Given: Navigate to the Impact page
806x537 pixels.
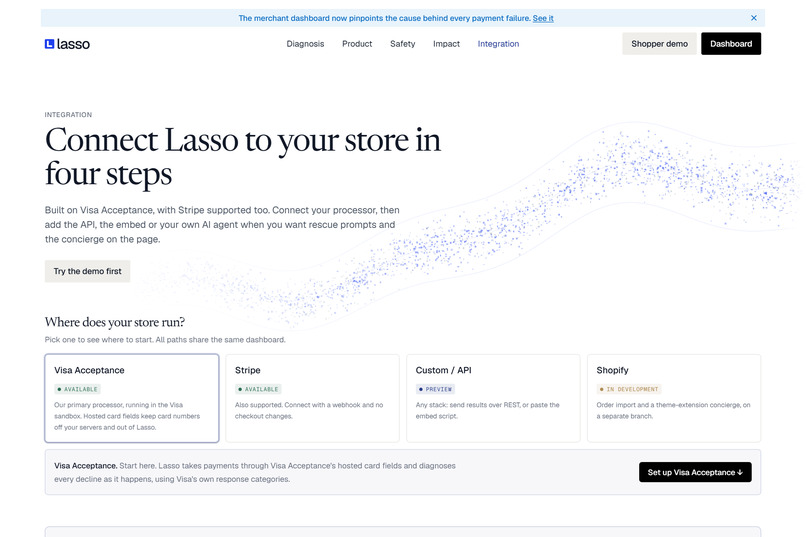Looking at the screenshot, I should (x=446, y=44).
